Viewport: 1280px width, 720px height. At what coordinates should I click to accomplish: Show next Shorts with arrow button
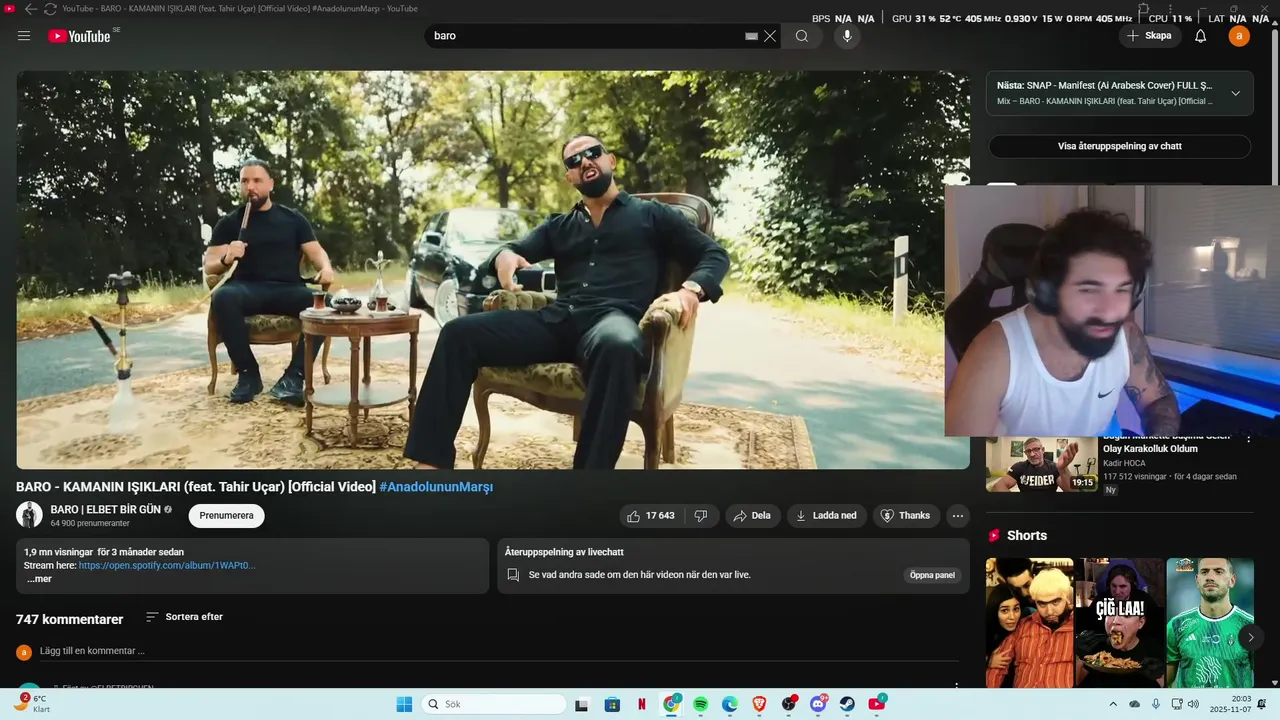point(1250,637)
